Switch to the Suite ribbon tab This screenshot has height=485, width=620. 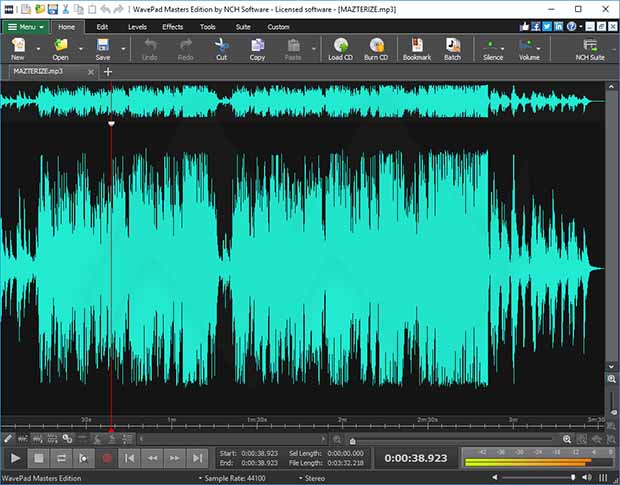point(243,27)
